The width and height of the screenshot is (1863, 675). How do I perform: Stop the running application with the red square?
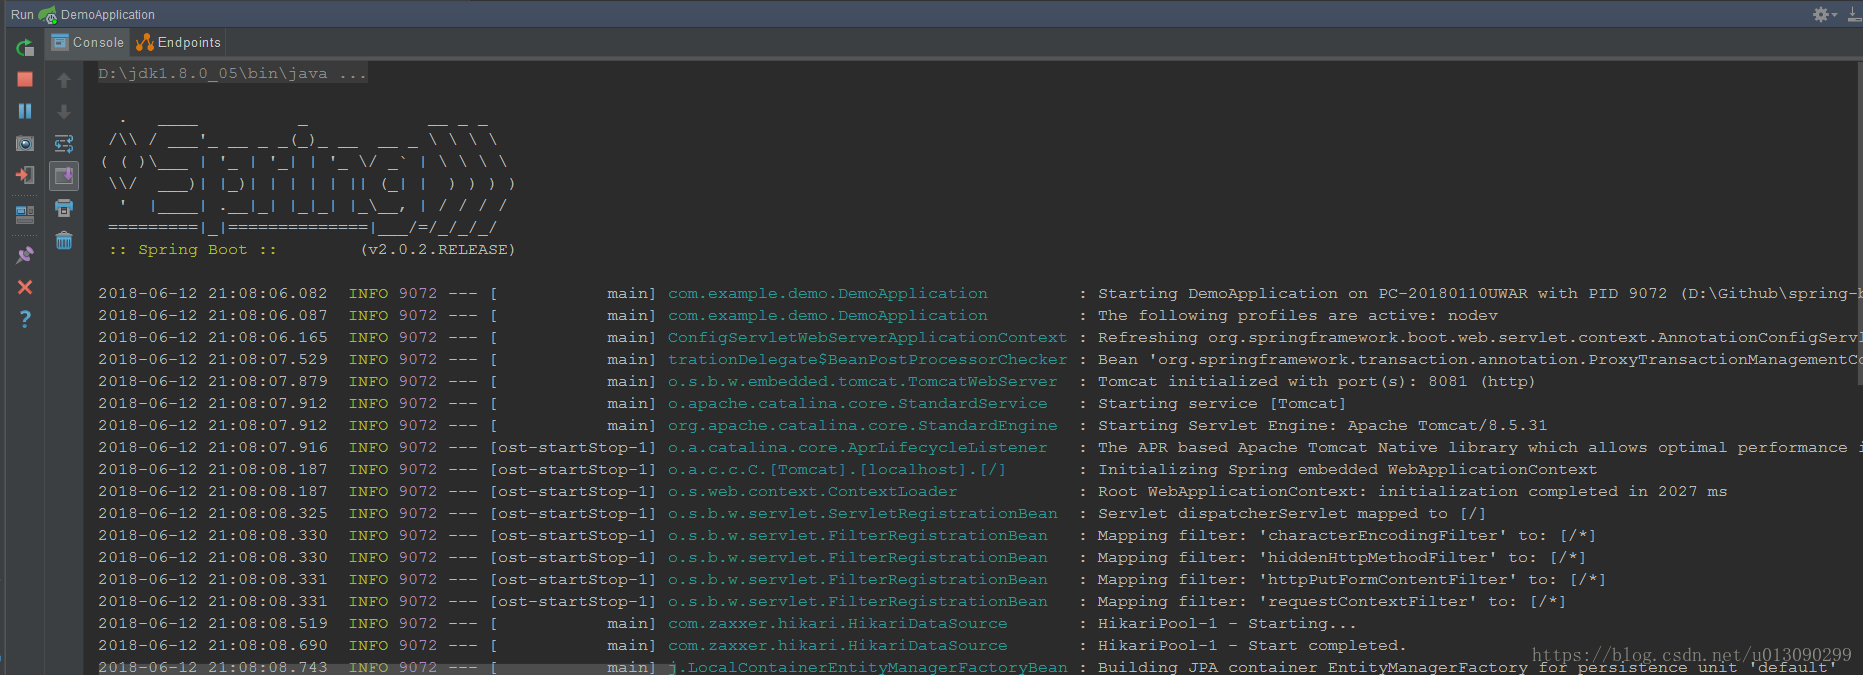(x=25, y=79)
